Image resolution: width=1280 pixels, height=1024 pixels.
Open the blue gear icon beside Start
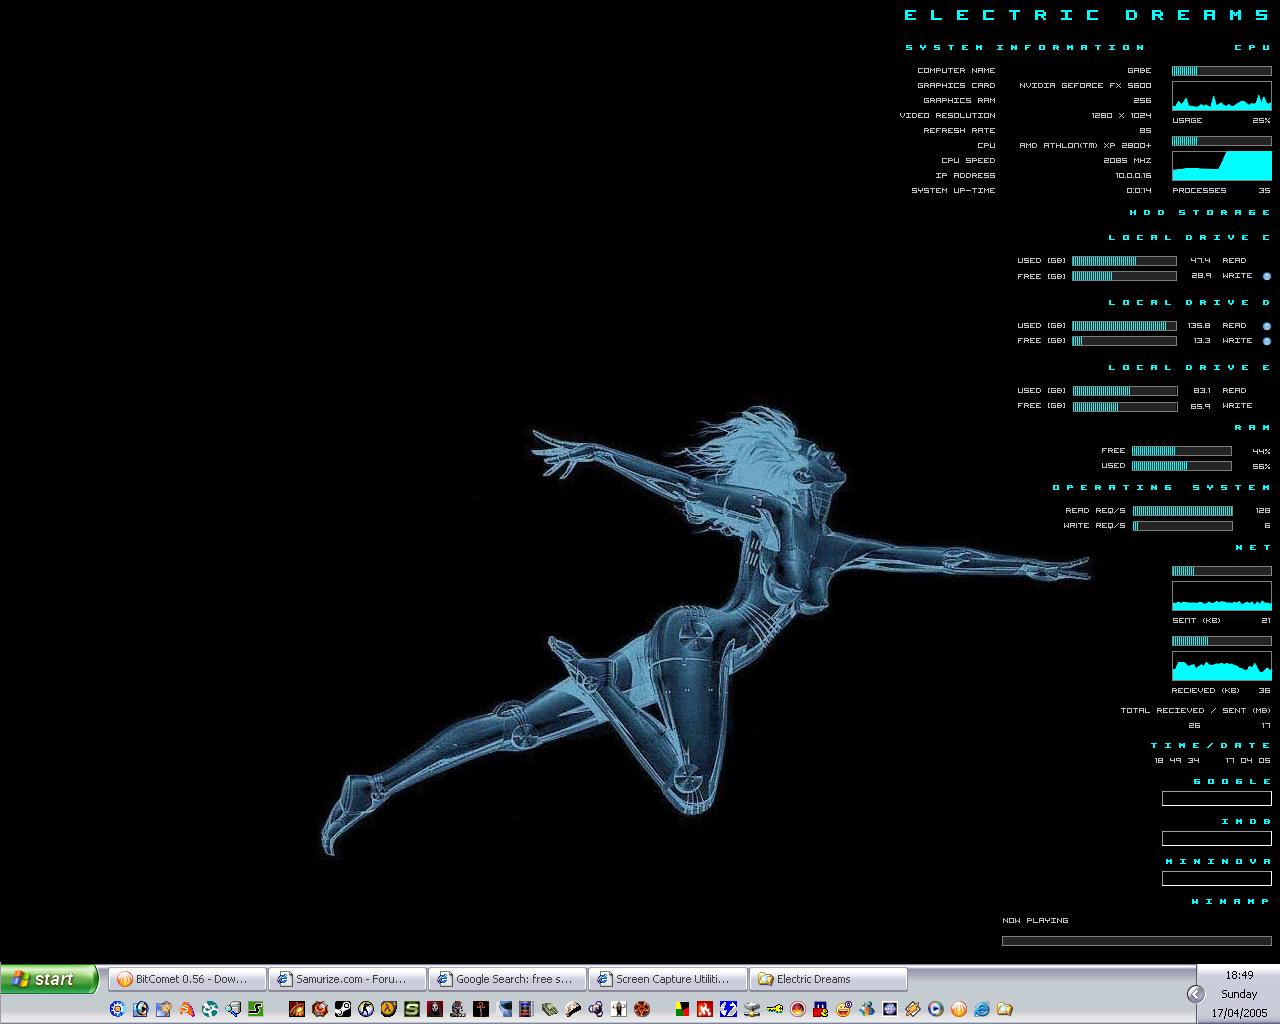117,1009
